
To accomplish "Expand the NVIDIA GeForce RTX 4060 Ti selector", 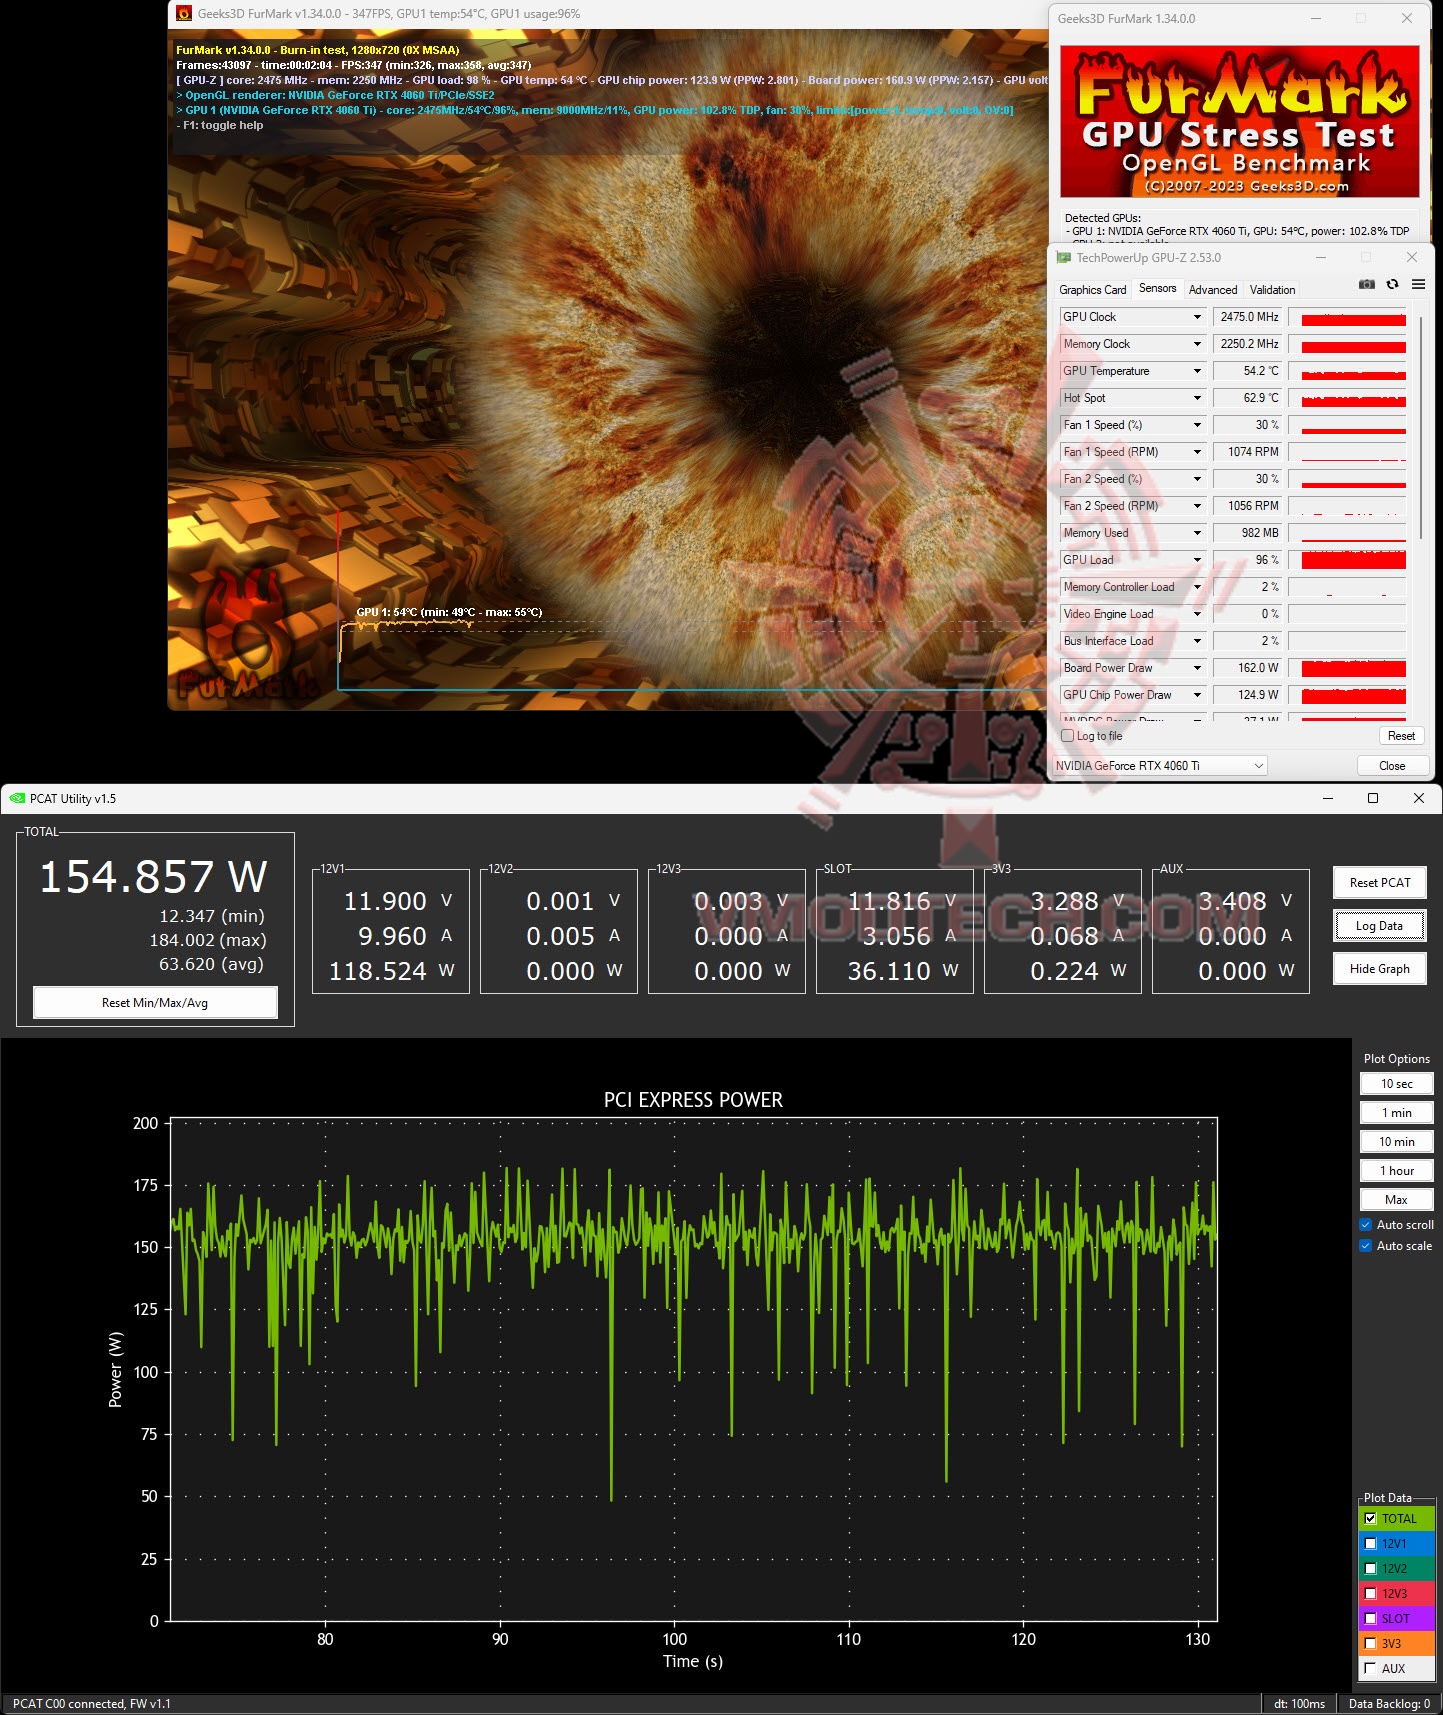I will [x=1259, y=766].
